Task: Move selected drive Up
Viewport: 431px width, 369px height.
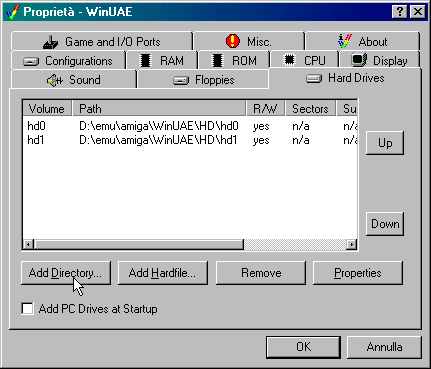Action: point(385,143)
